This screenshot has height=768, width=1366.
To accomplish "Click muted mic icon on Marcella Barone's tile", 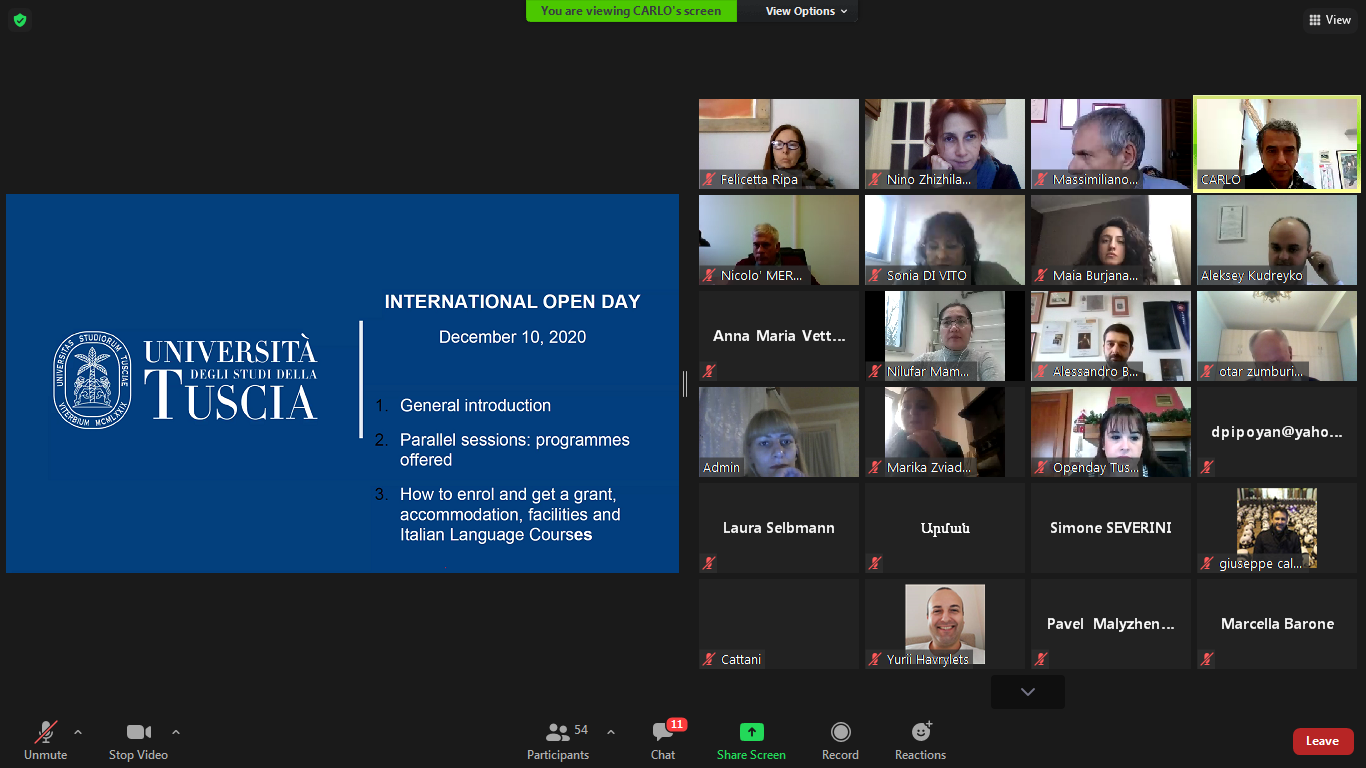I will [x=1207, y=659].
